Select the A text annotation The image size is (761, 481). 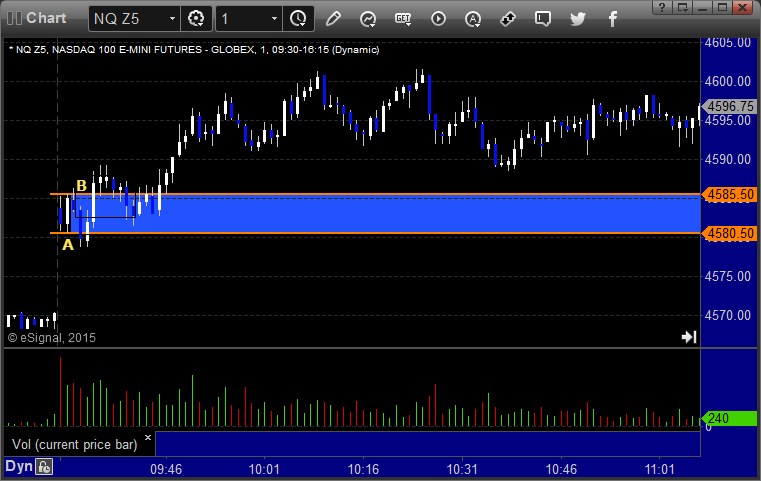coord(68,245)
